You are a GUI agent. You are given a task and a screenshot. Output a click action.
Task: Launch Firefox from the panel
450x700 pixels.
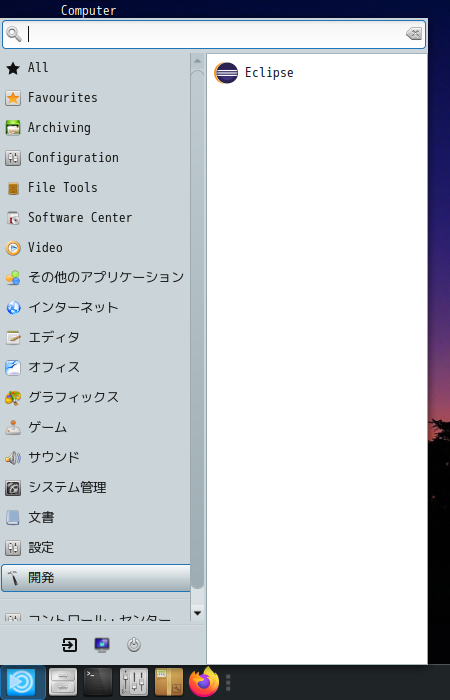click(204, 682)
